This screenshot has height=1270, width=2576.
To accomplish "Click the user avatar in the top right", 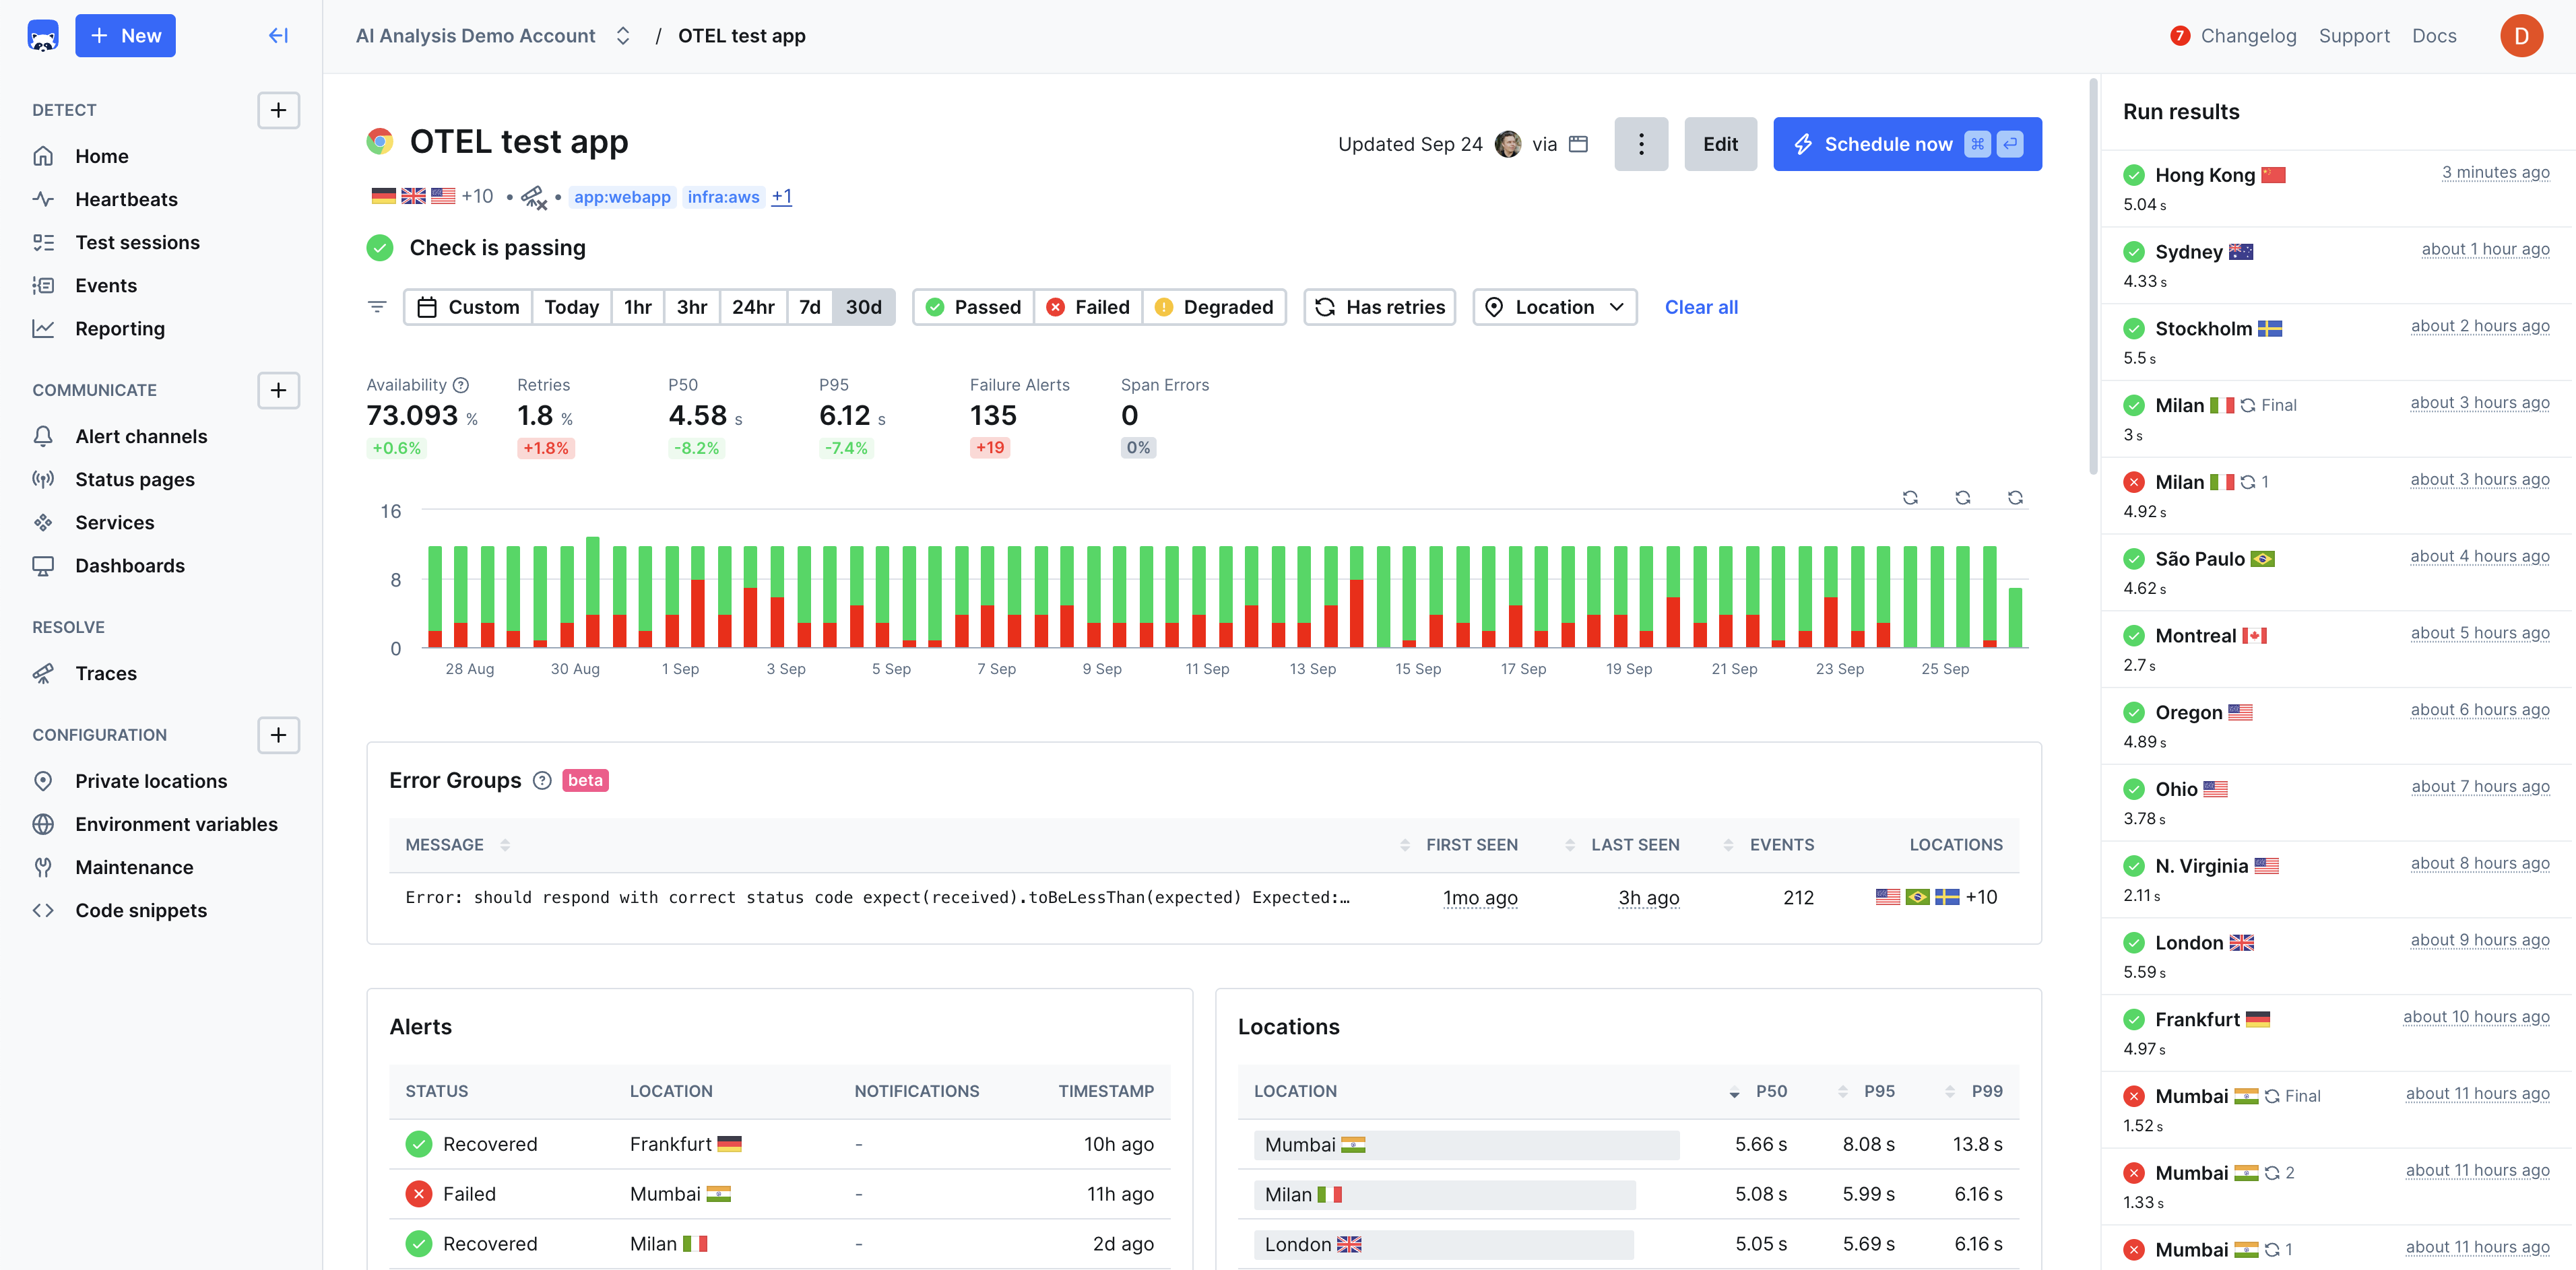I will (2521, 35).
